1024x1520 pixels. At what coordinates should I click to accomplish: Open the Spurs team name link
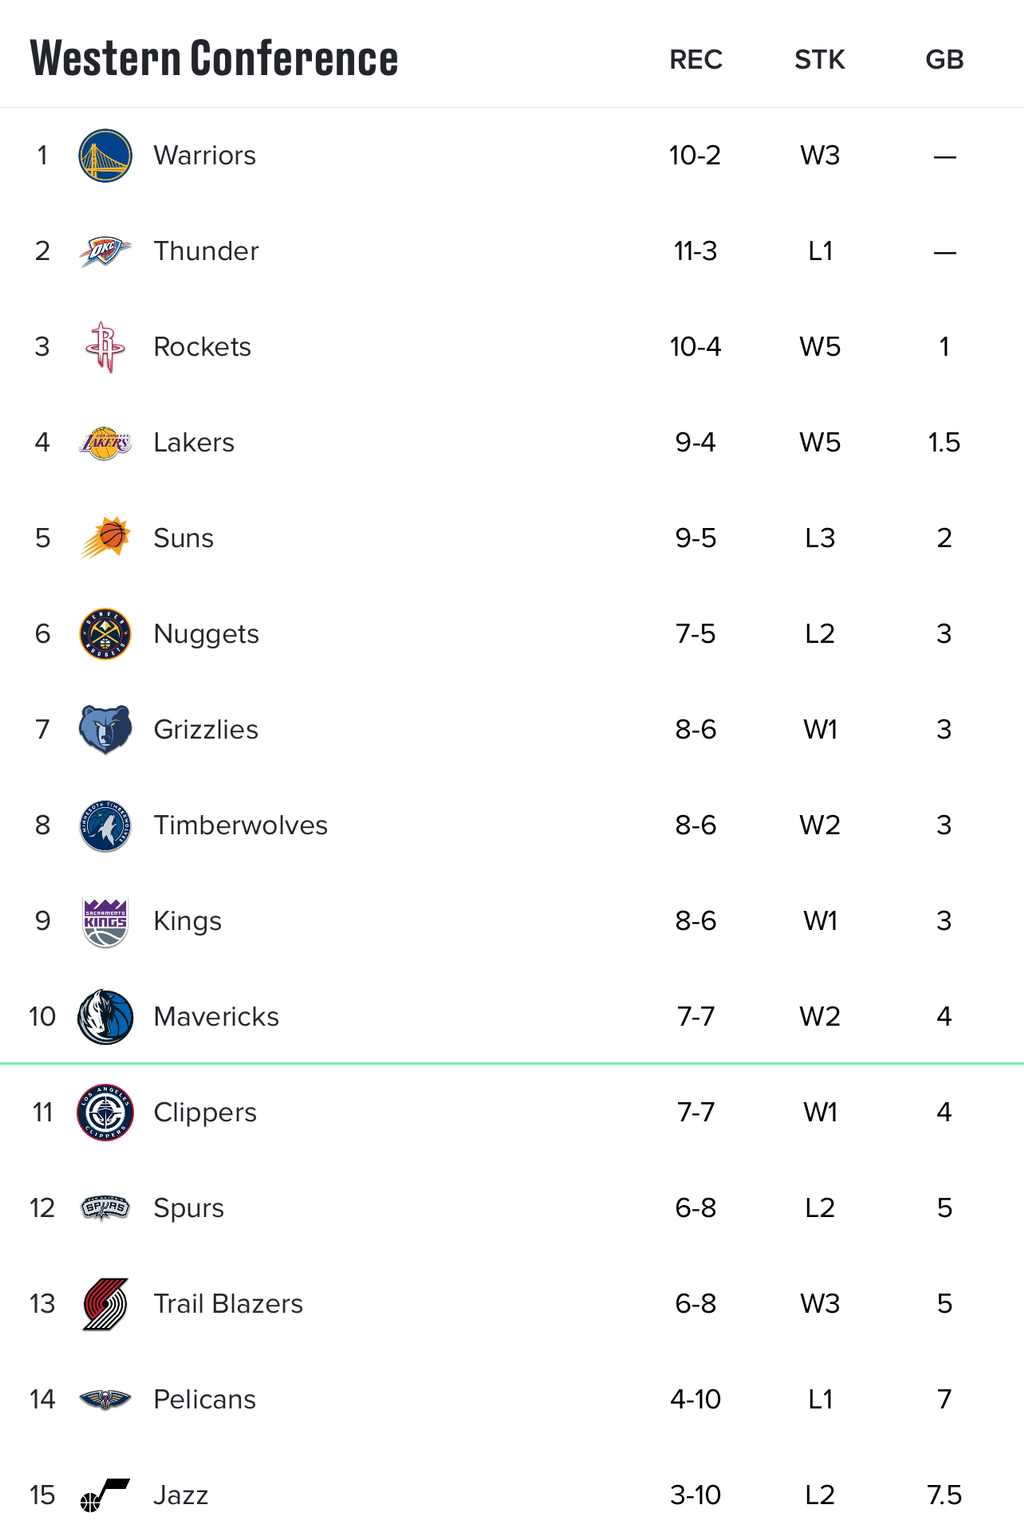(x=188, y=1208)
